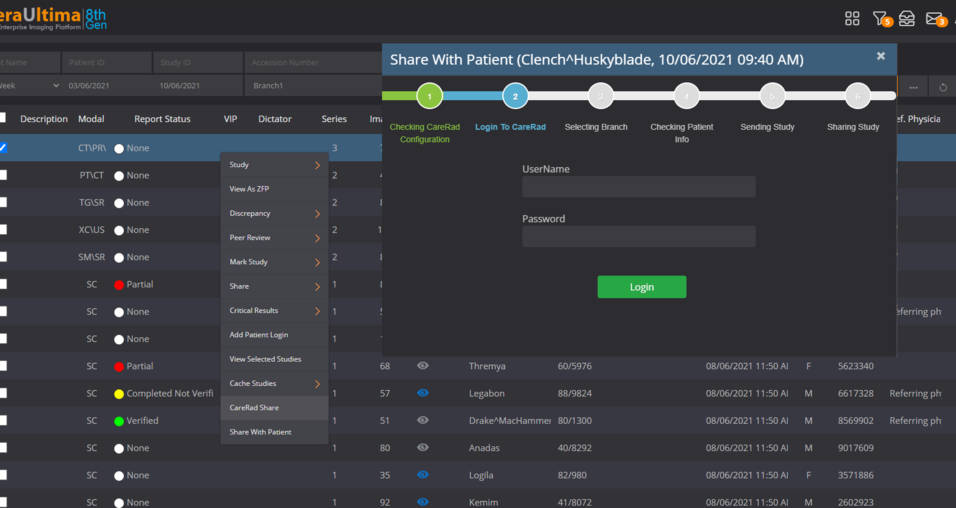Close the Share With Patient dialog
This screenshot has height=508, width=956.
pyautogui.click(x=880, y=56)
